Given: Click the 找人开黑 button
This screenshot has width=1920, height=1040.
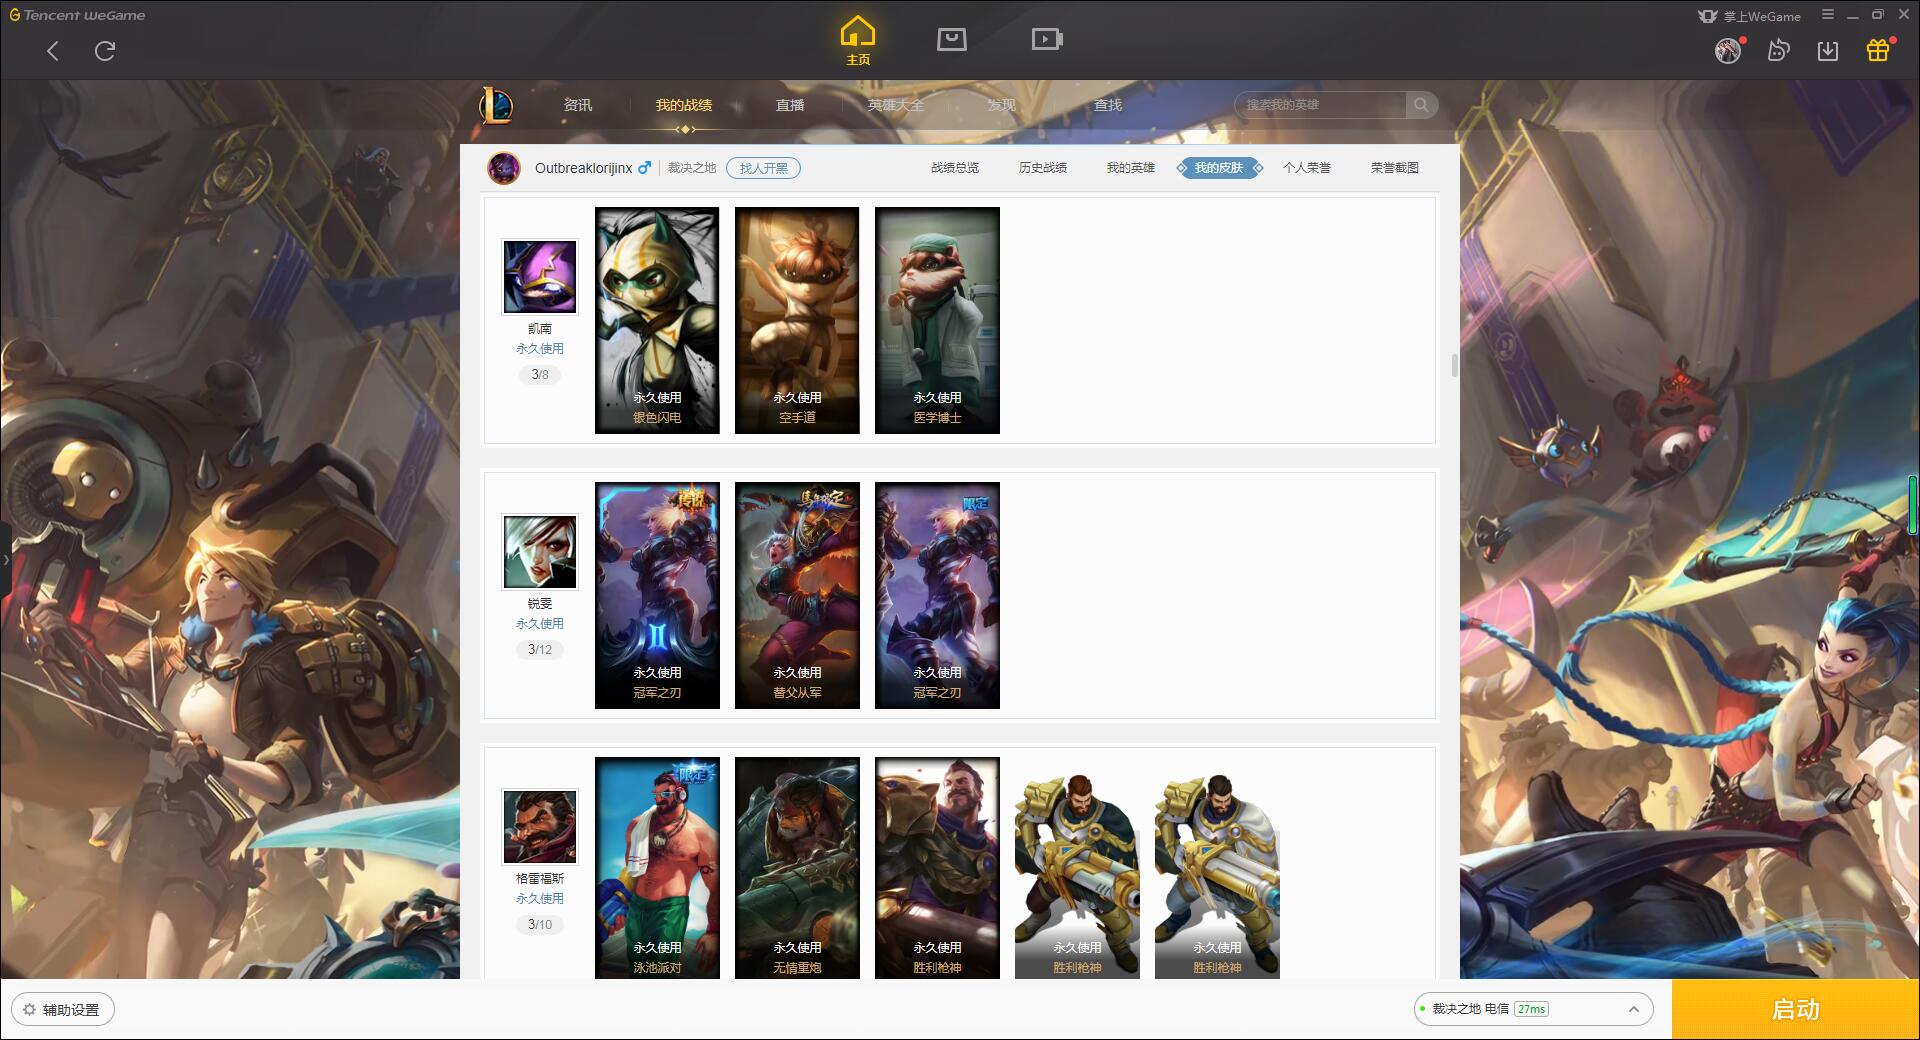Looking at the screenshot, I should coord(763,168).
